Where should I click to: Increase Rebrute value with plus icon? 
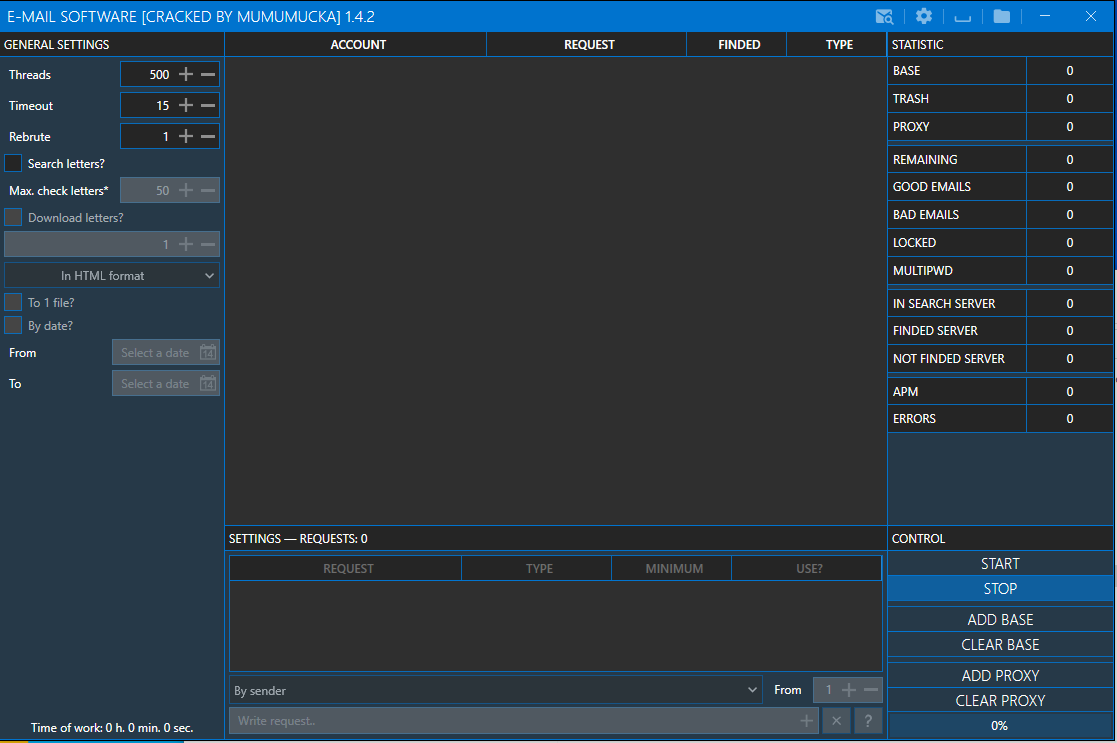[x=186, y=137]
